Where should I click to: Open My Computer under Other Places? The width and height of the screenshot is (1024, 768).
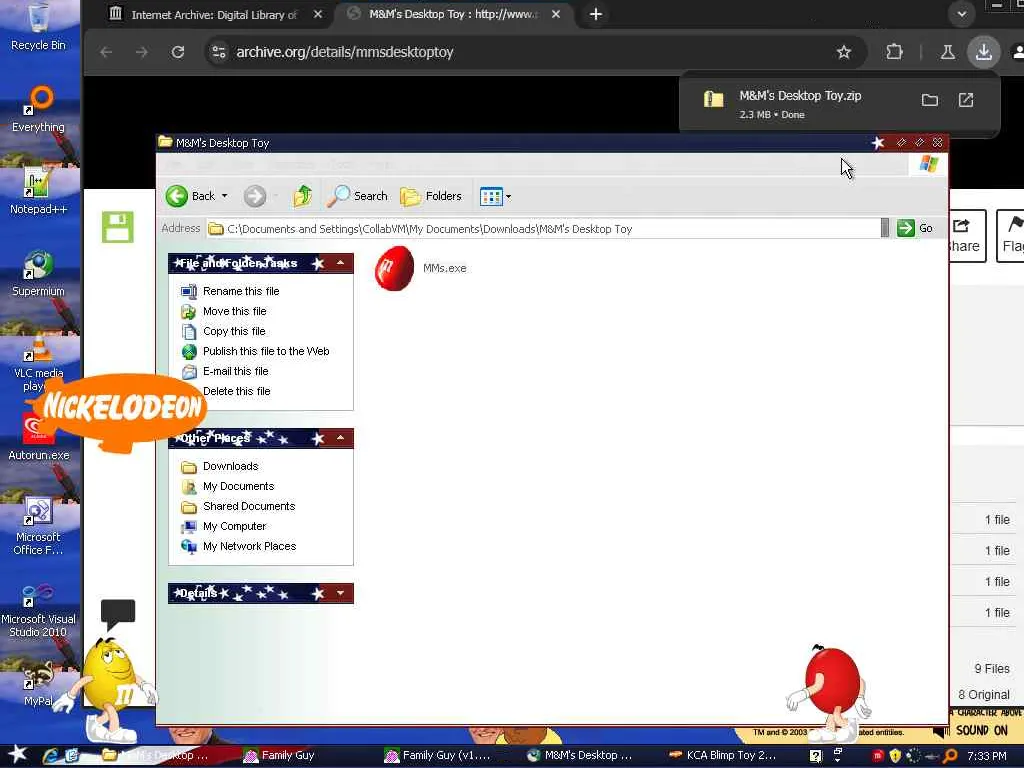(x=234, y=526)
